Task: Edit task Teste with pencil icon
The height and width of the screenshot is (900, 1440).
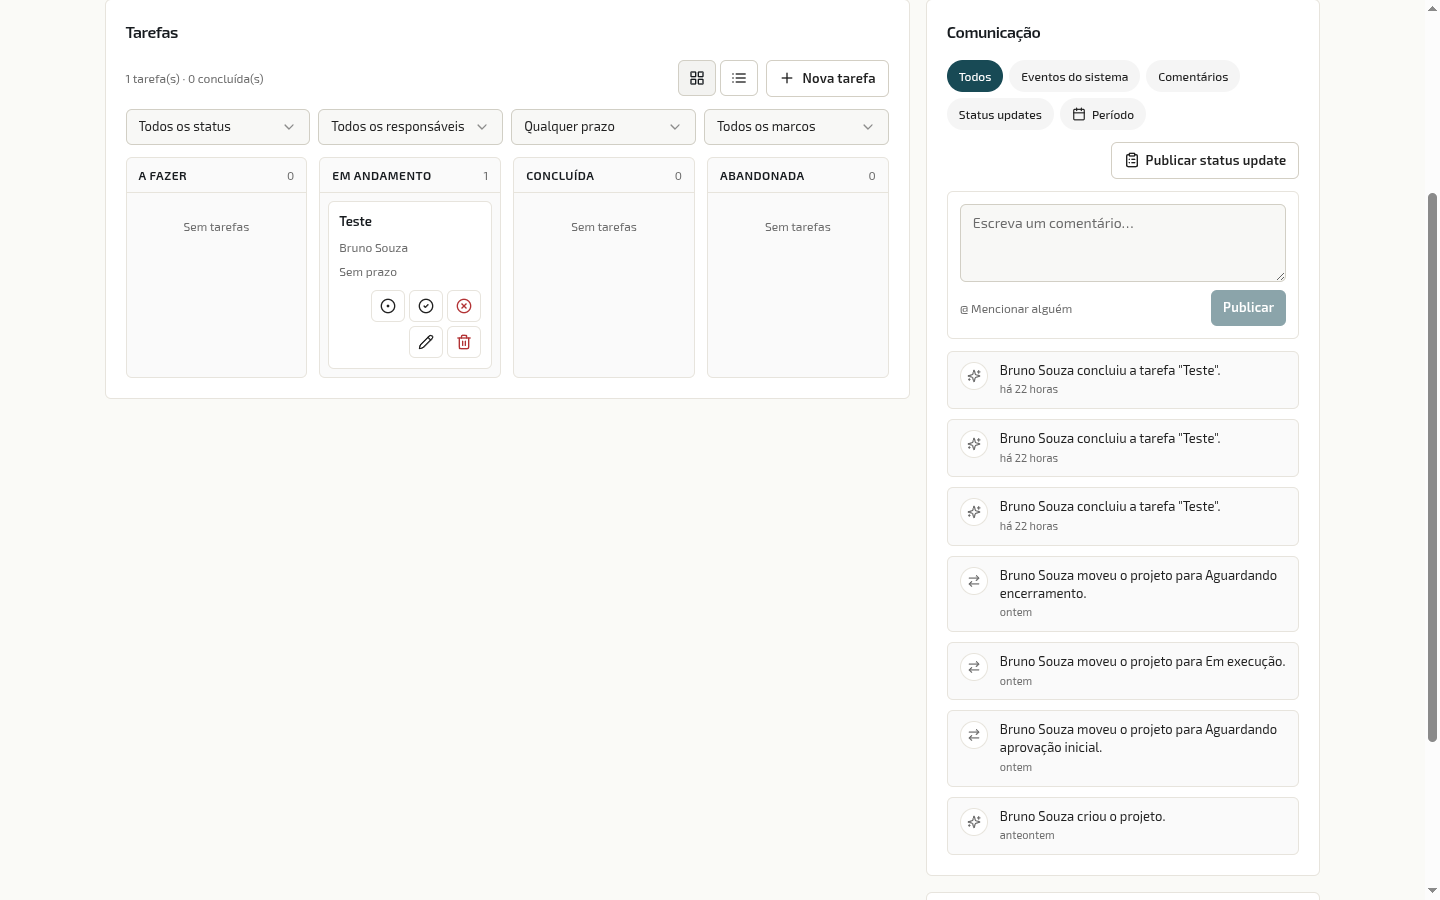Action: 426,342
